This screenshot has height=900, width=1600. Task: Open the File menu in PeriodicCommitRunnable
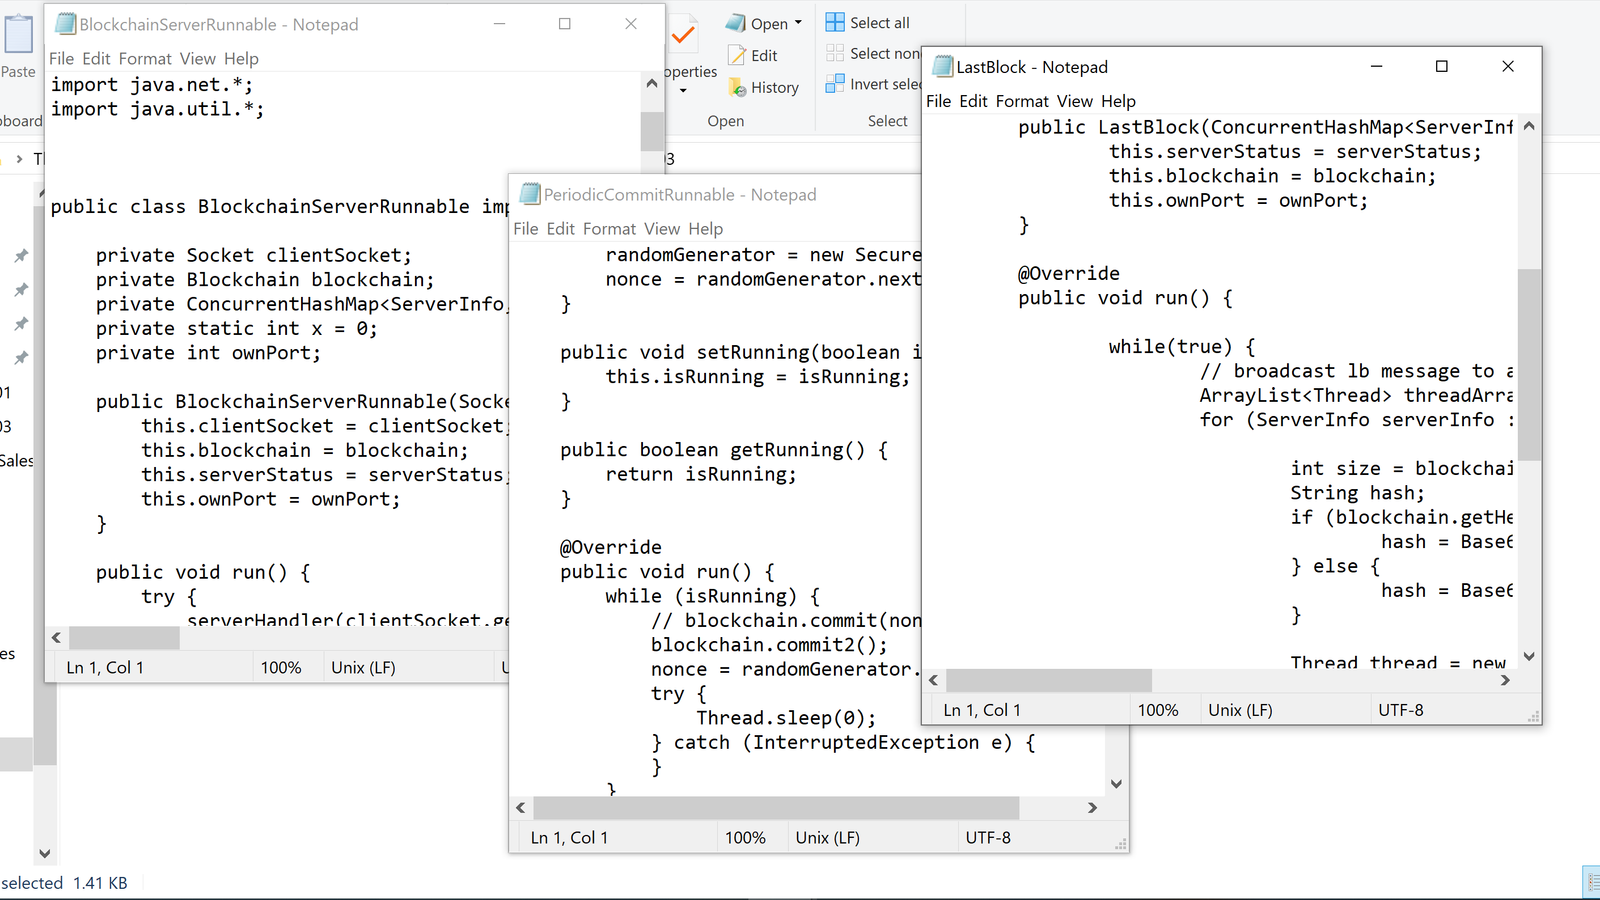tap(525, 228)
